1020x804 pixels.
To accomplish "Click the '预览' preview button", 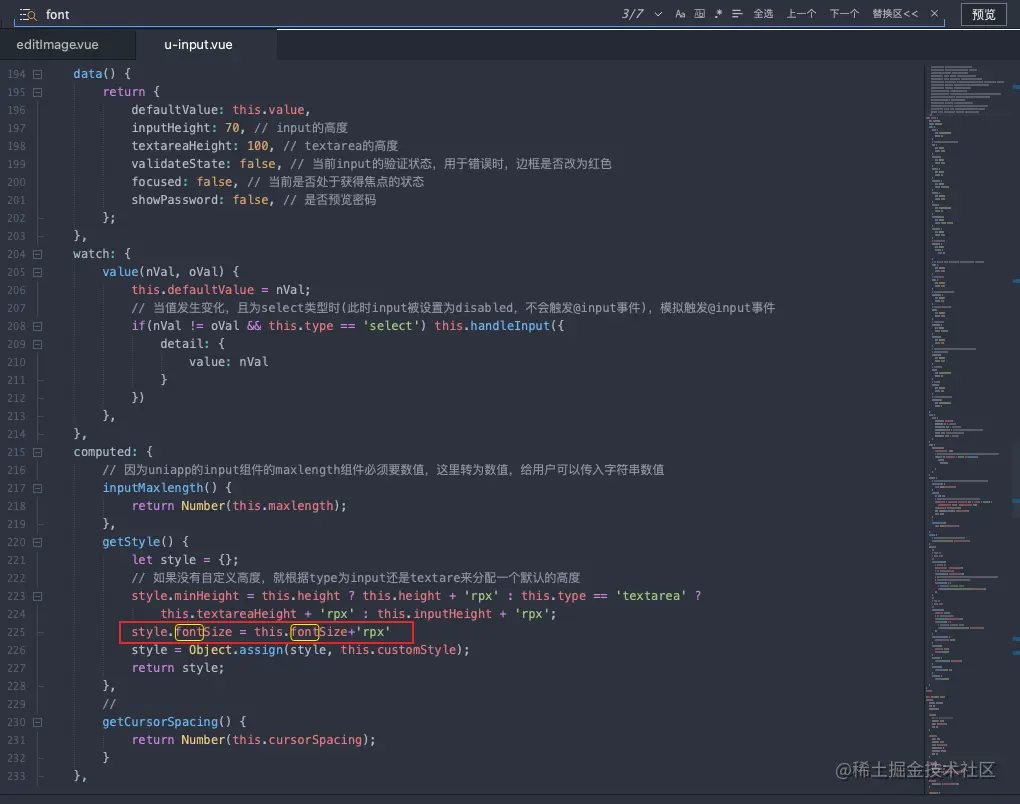I will click(x=984, y=14).
